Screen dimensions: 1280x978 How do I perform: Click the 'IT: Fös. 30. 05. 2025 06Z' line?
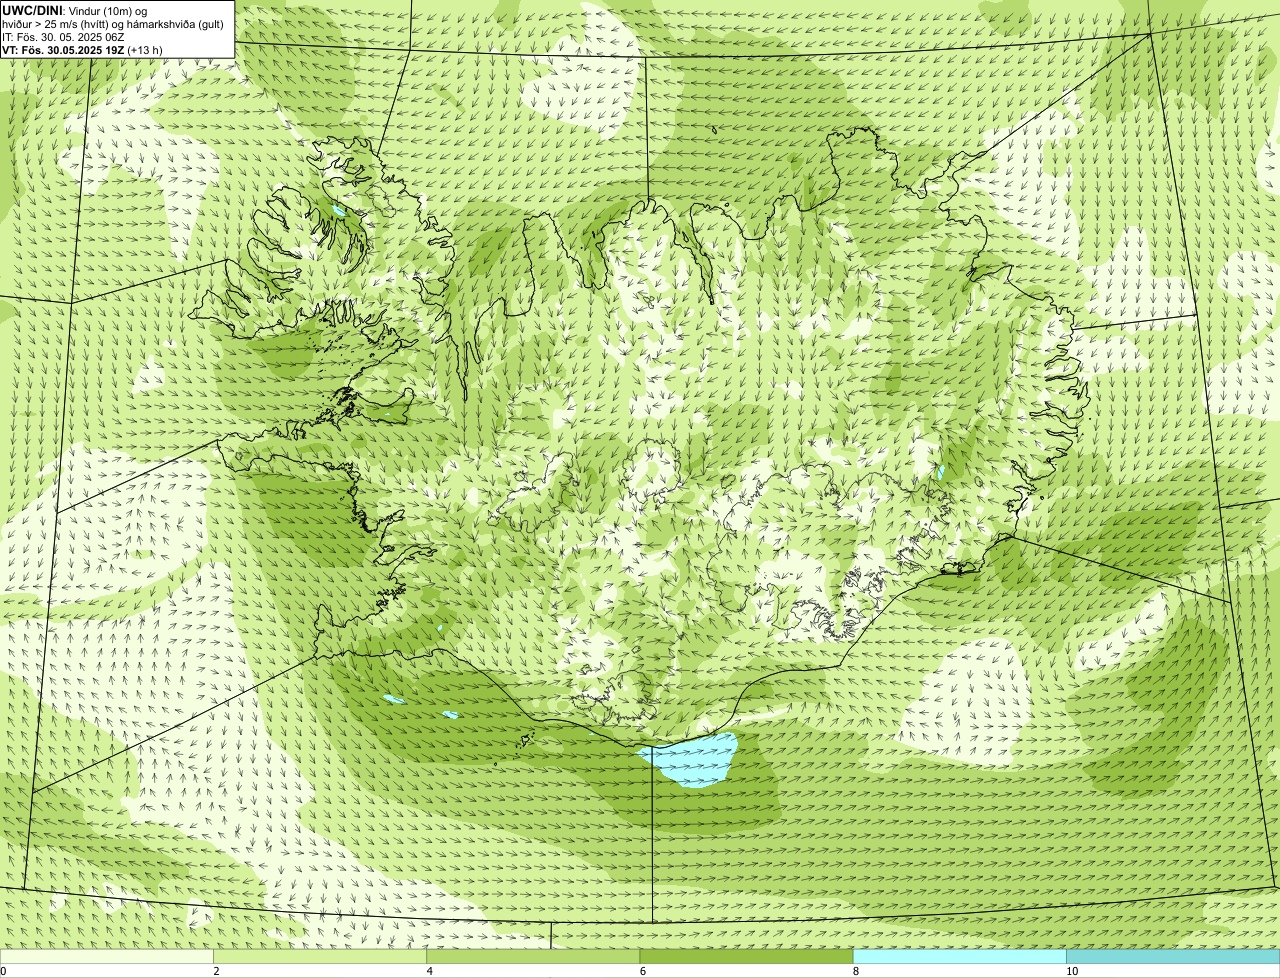tap(63, 36)
